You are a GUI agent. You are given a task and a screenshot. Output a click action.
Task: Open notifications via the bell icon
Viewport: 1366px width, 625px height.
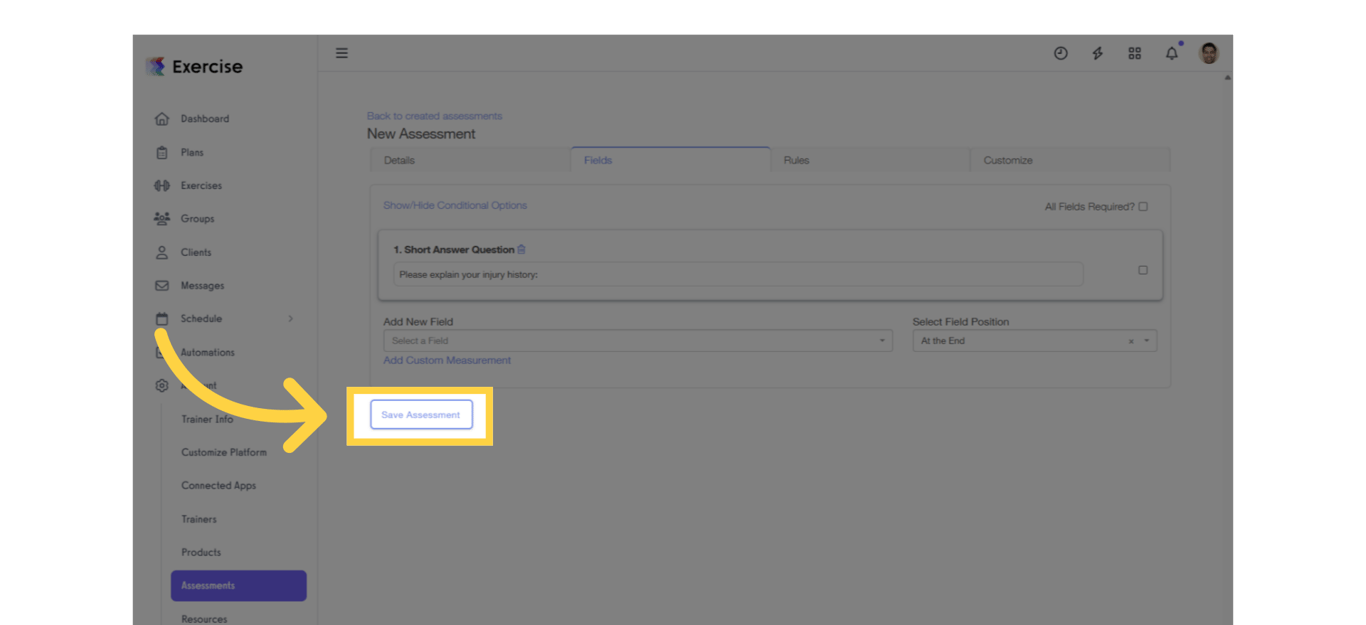[1171, 53]
